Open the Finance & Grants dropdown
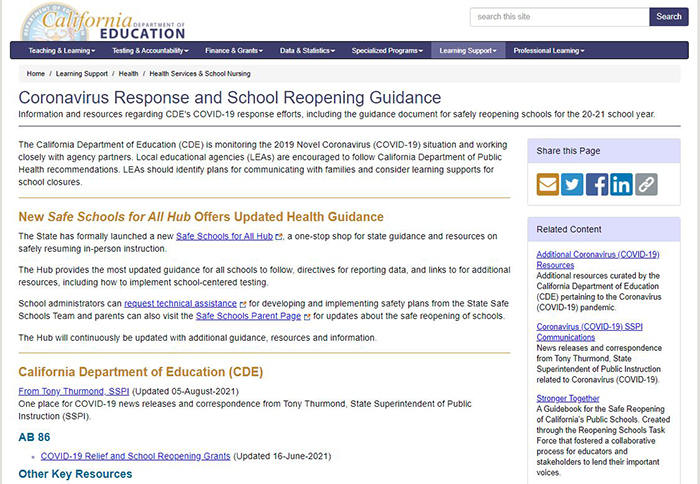The image size is (700, 484). click(x=234, y=50)
